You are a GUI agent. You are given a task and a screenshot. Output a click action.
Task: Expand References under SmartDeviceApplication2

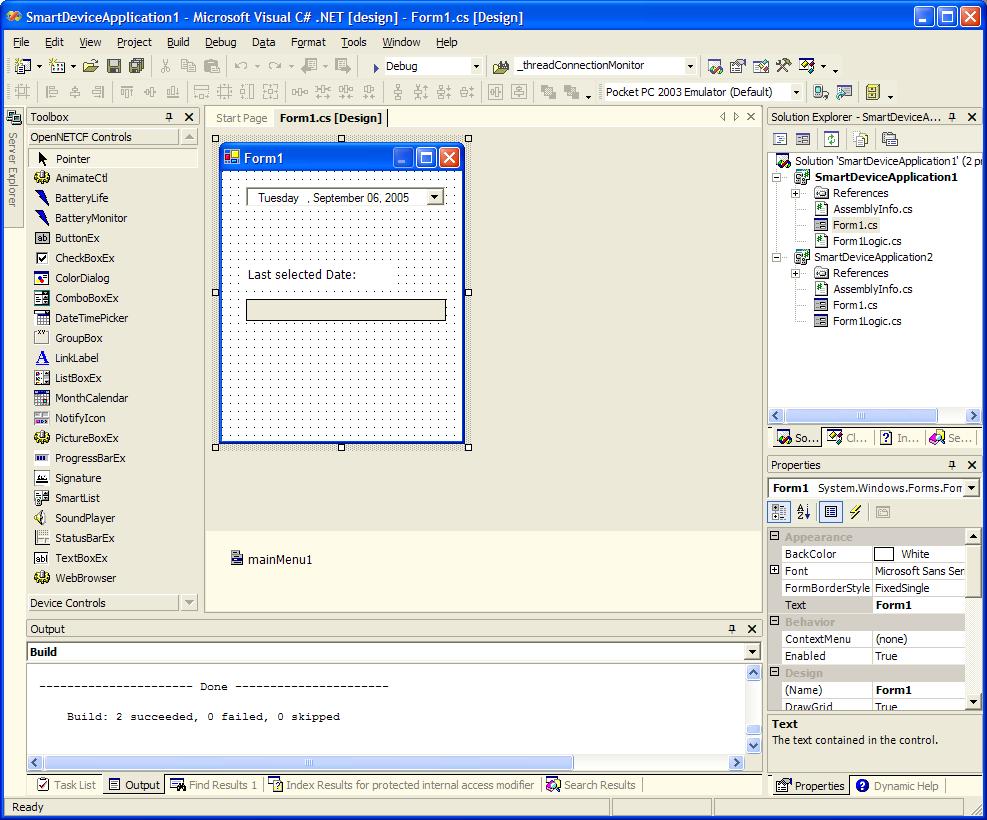(796, 273)
